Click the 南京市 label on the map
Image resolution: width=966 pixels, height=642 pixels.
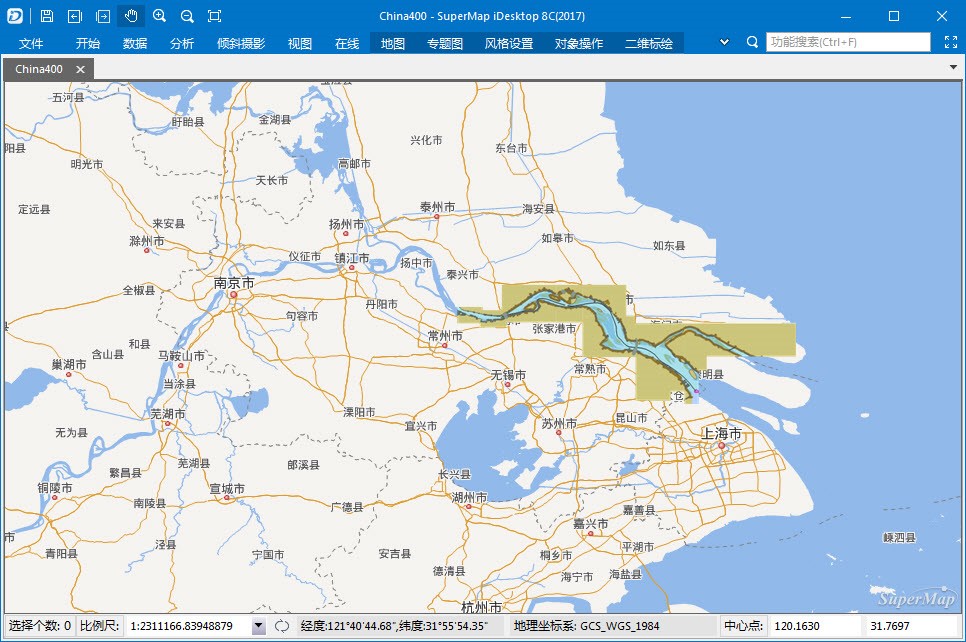[x=233, y=283]
